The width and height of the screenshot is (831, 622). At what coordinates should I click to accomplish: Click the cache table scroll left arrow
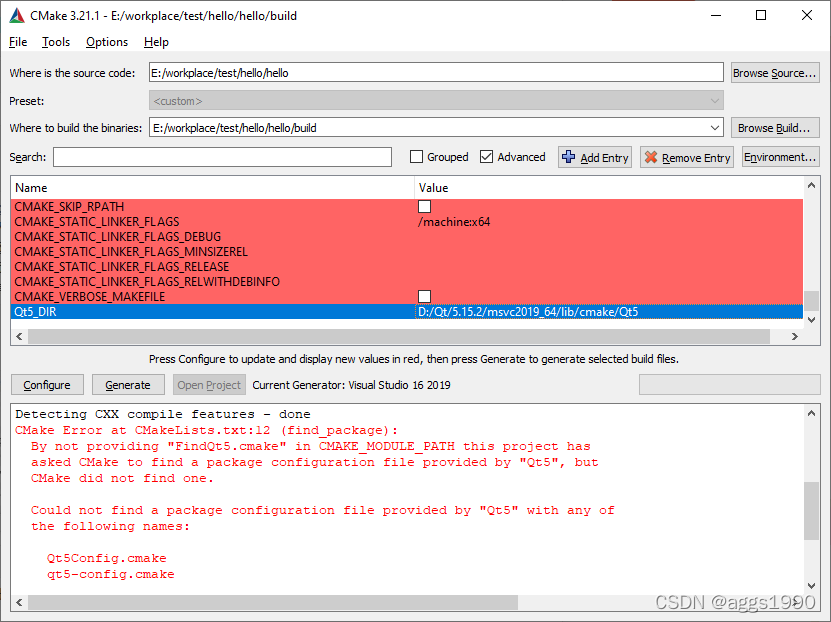point(20,336)
